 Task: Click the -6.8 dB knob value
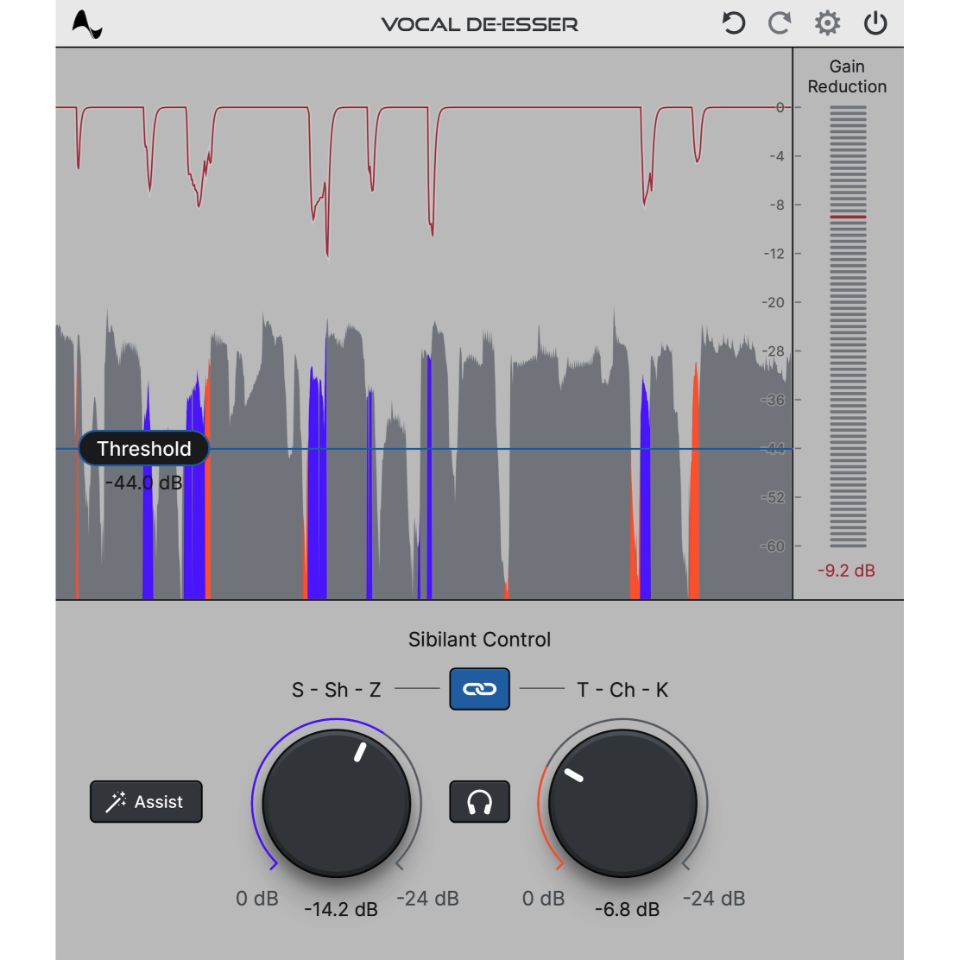point(627,909)
